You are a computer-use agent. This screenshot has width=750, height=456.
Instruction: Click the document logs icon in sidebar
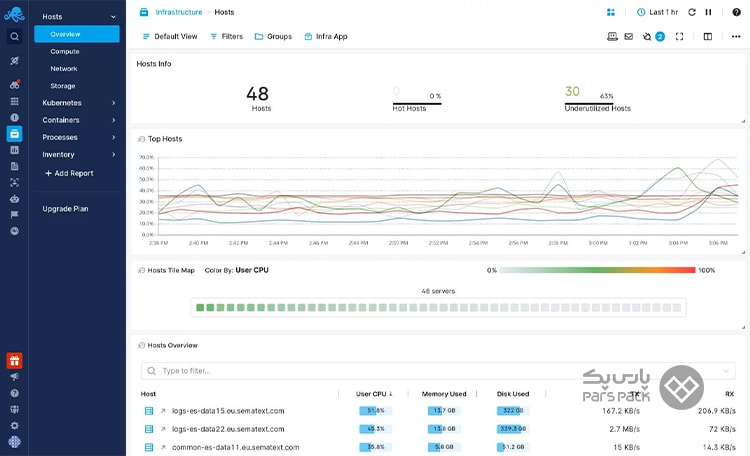pos(14,167)
